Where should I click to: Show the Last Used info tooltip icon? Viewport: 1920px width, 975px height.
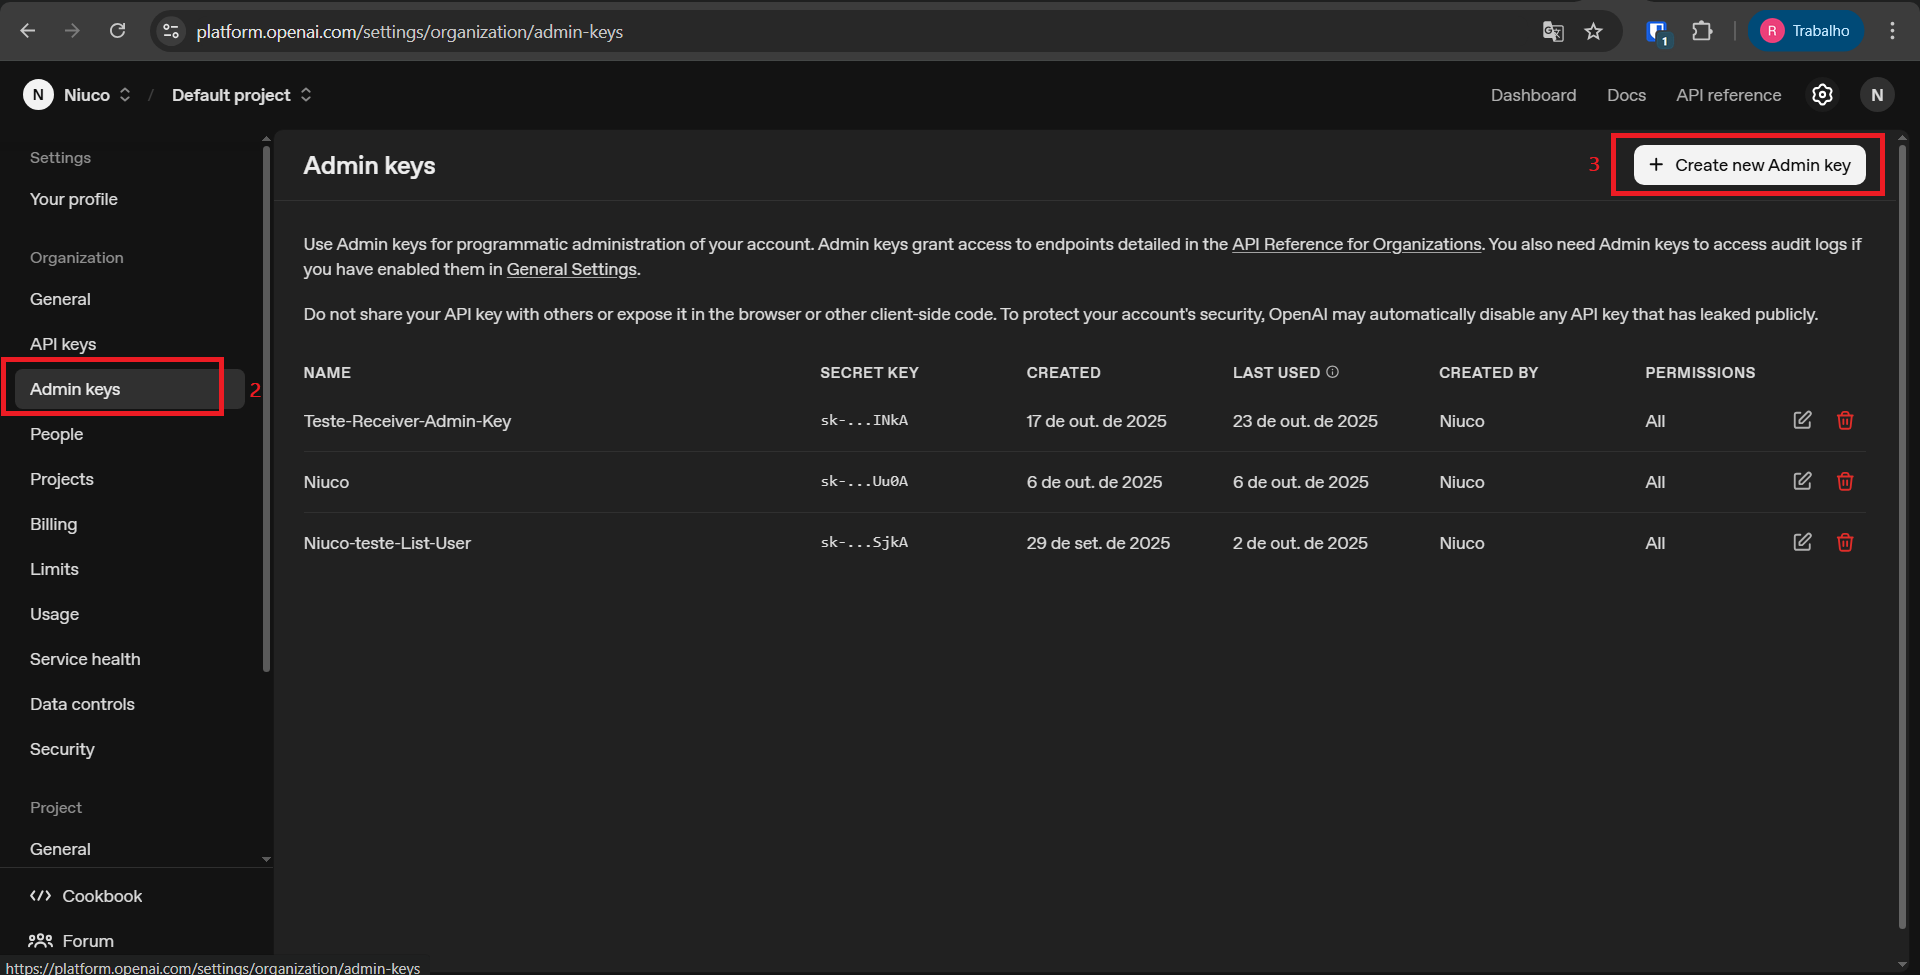(1332, 372)
